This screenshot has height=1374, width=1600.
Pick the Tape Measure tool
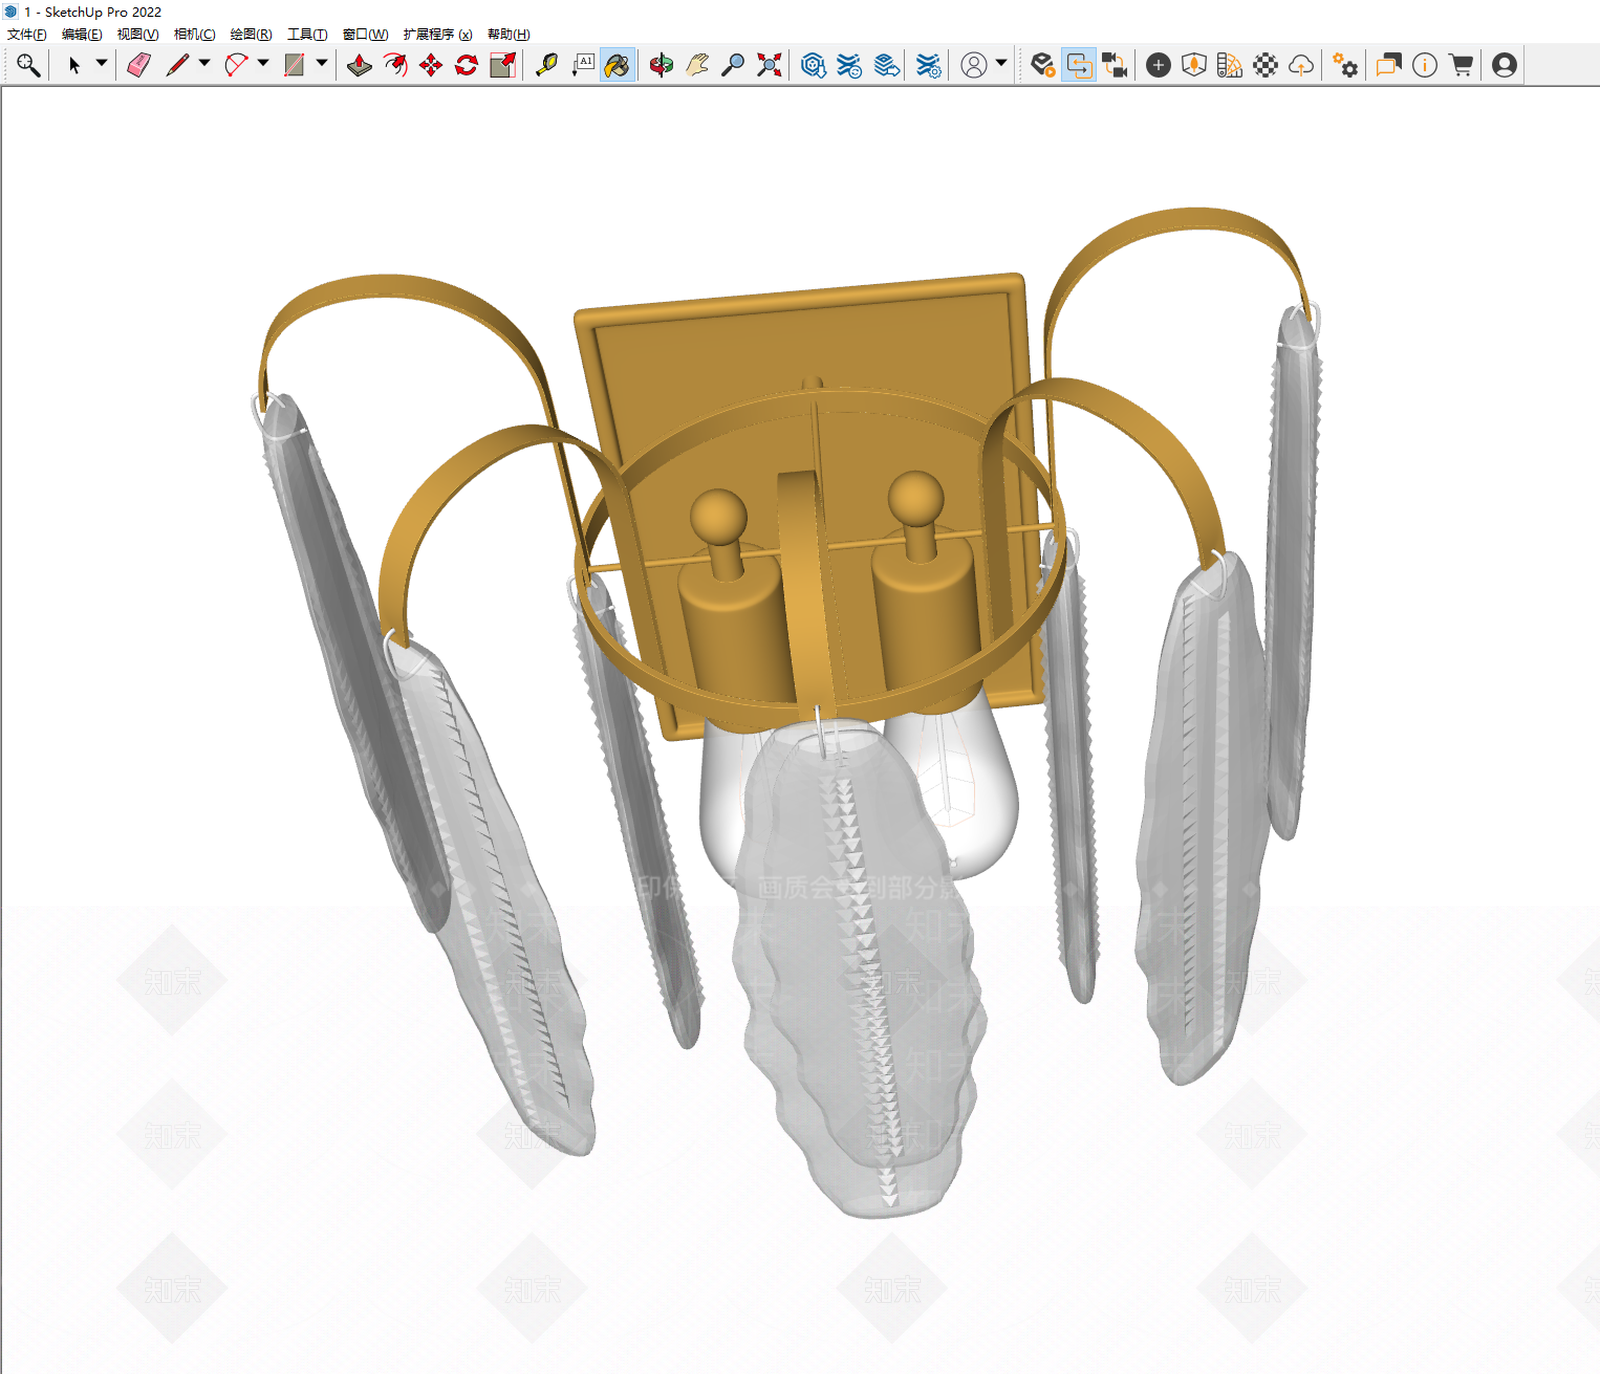[x=546, y=65]
